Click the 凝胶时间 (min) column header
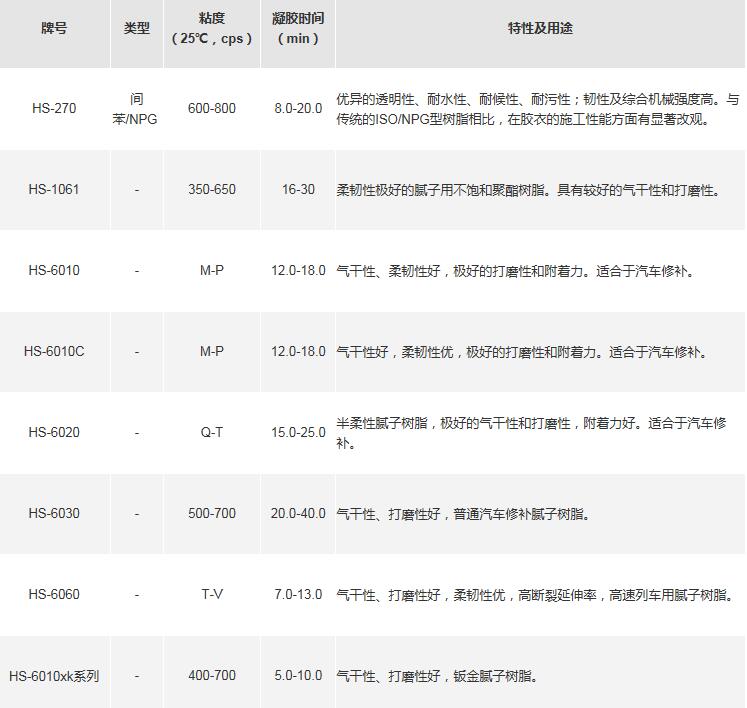This screenshot has height=708, width=747. coord(298,28)
